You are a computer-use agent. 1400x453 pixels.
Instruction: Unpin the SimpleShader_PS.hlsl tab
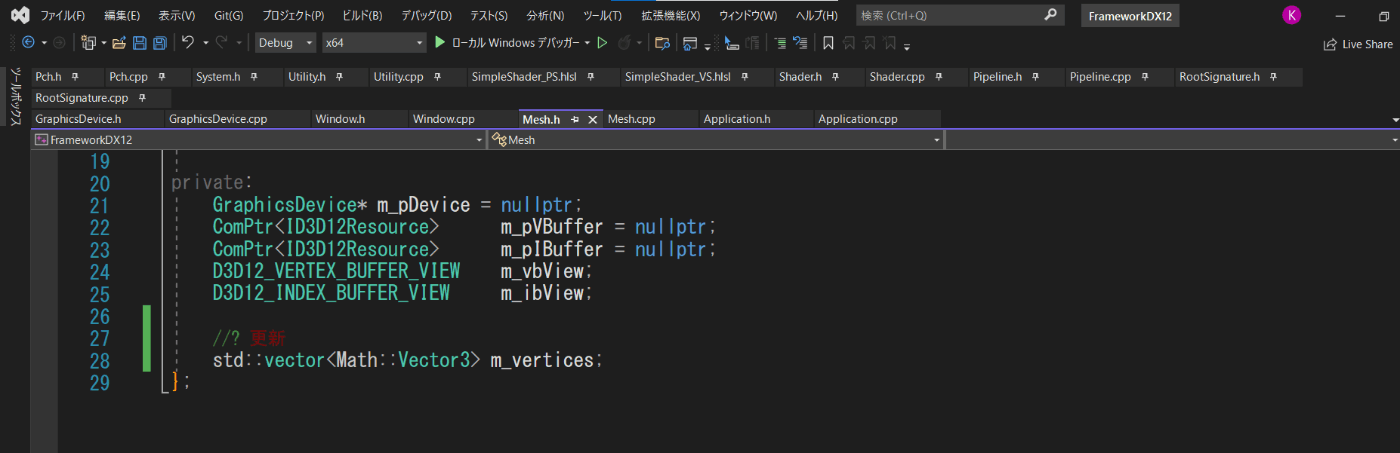pyautogui.click(x=592, y=77)
